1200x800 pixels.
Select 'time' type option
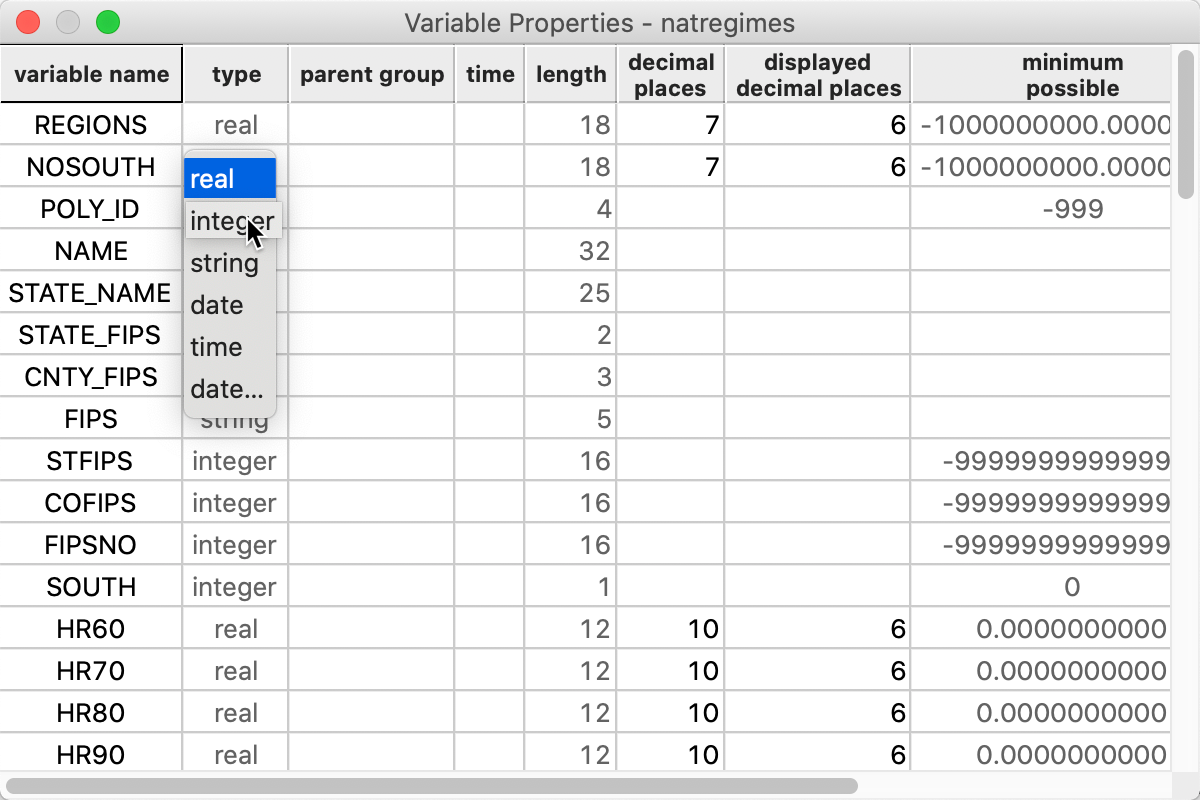coord(231,347)
